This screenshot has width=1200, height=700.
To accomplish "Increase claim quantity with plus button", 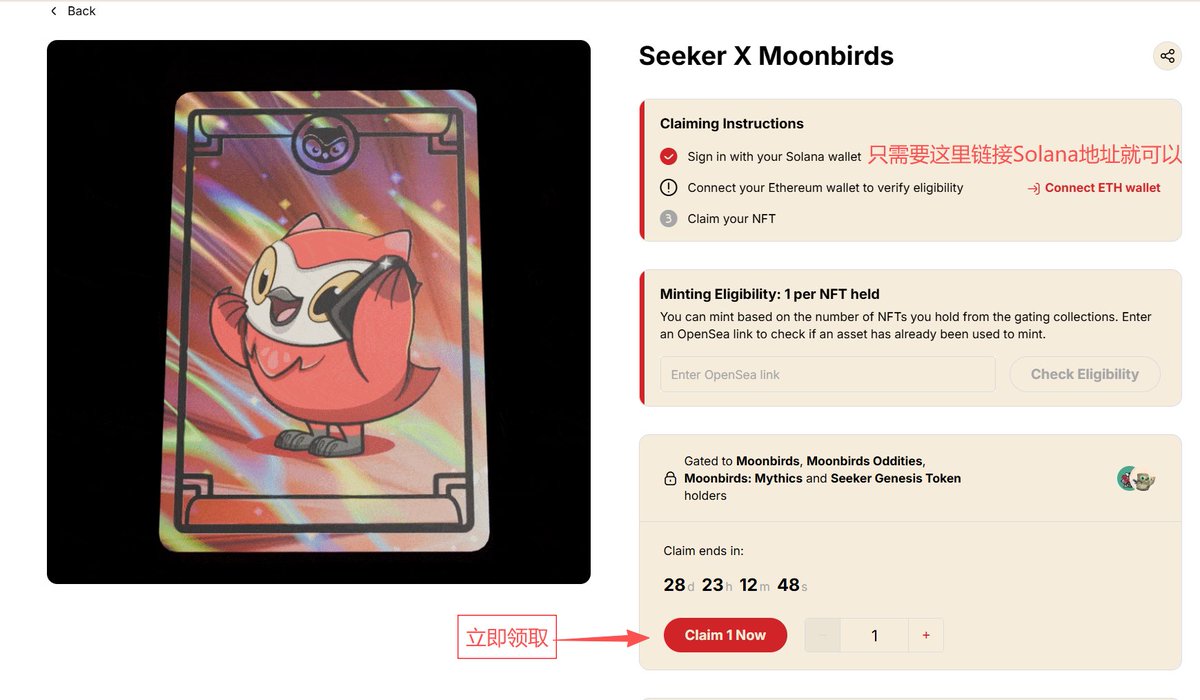I will [x=926, y=635].
